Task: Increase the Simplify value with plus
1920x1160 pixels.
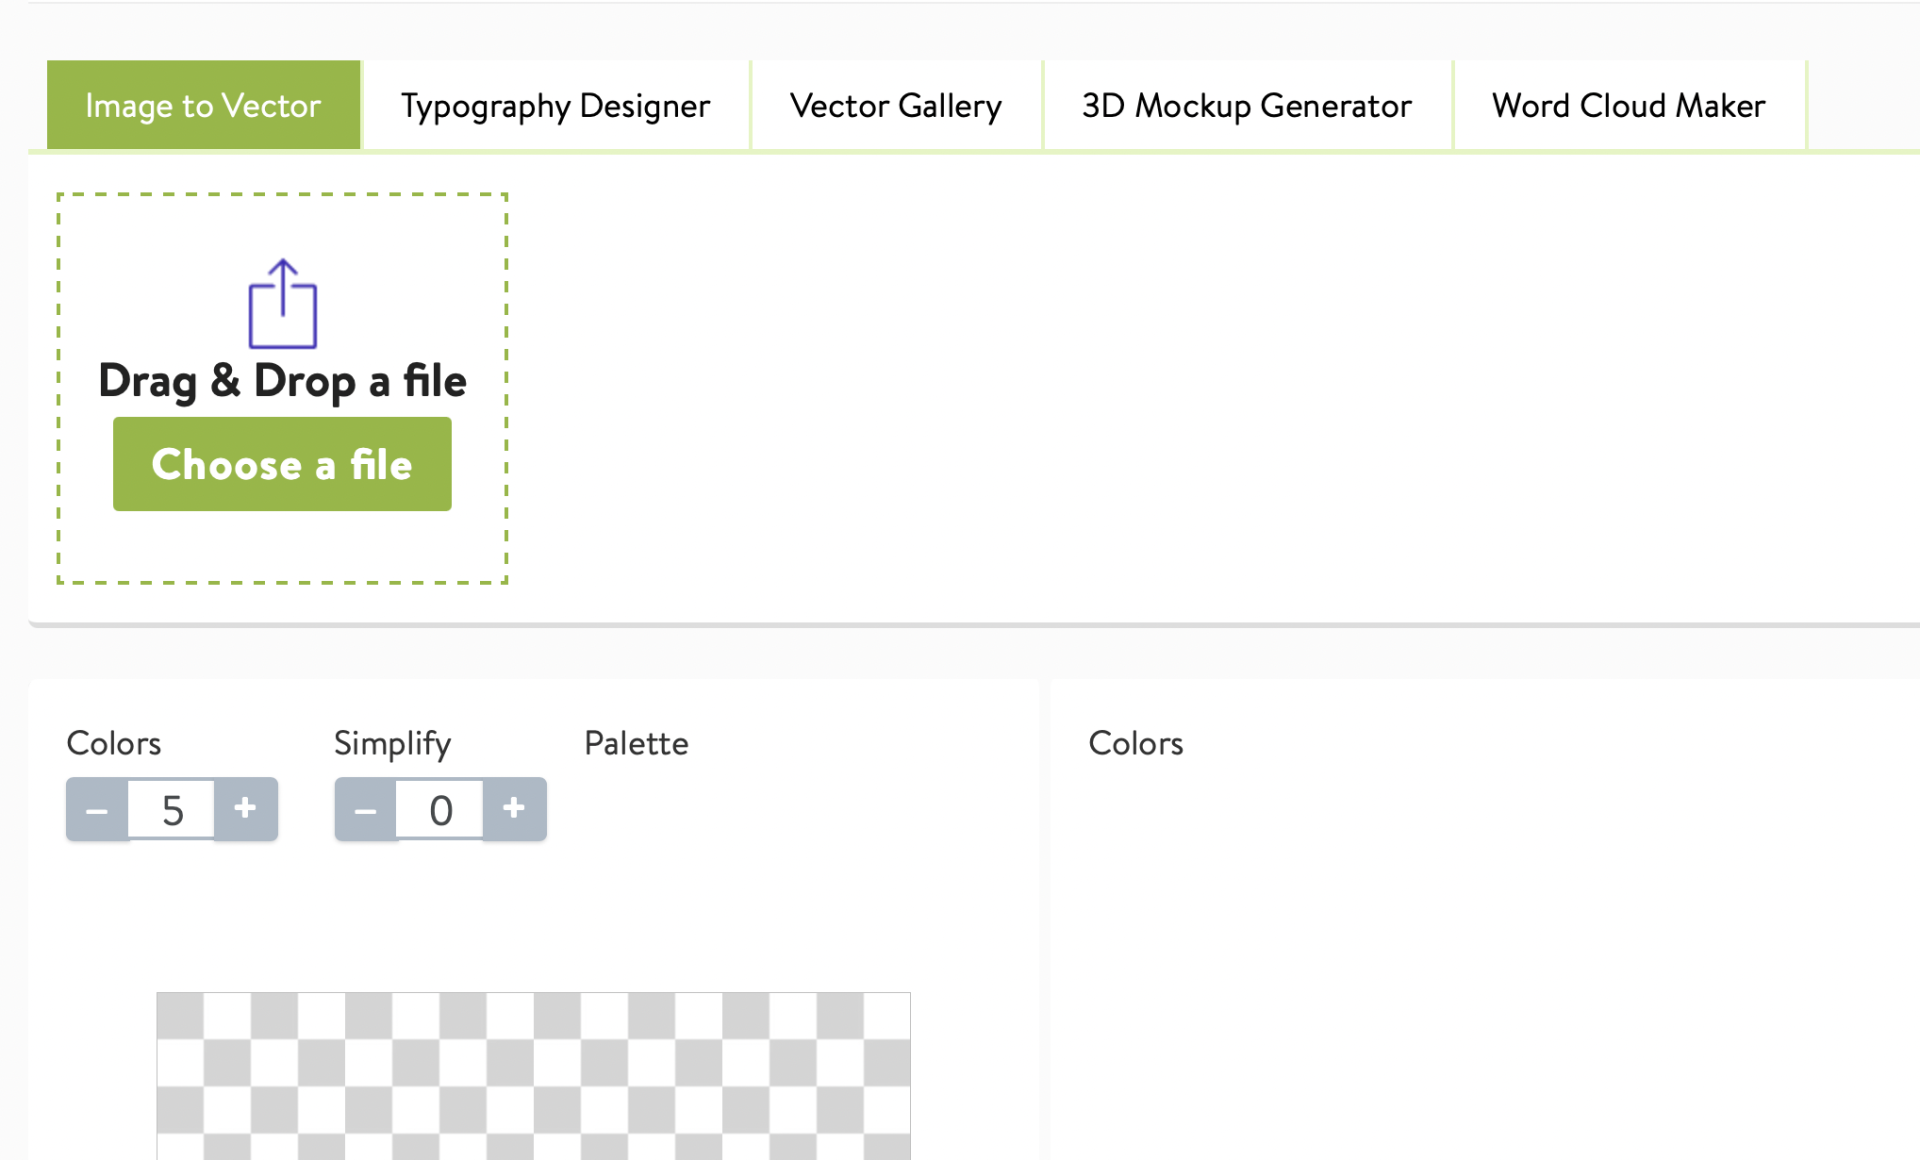Action: (514, 809)
